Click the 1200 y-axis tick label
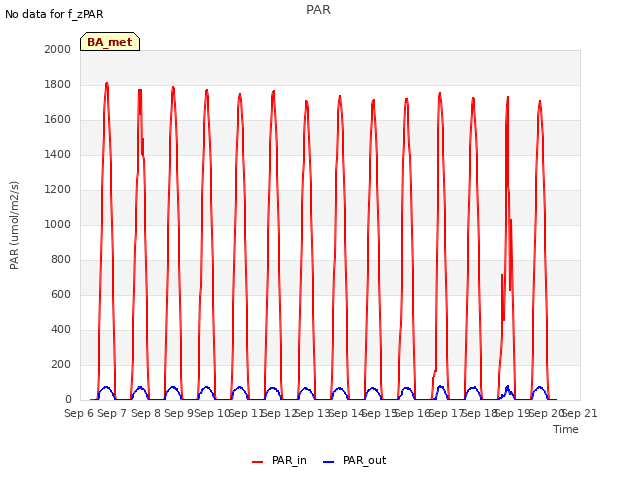The width and height of the screenshot is (640, 480). coord(58,189)
